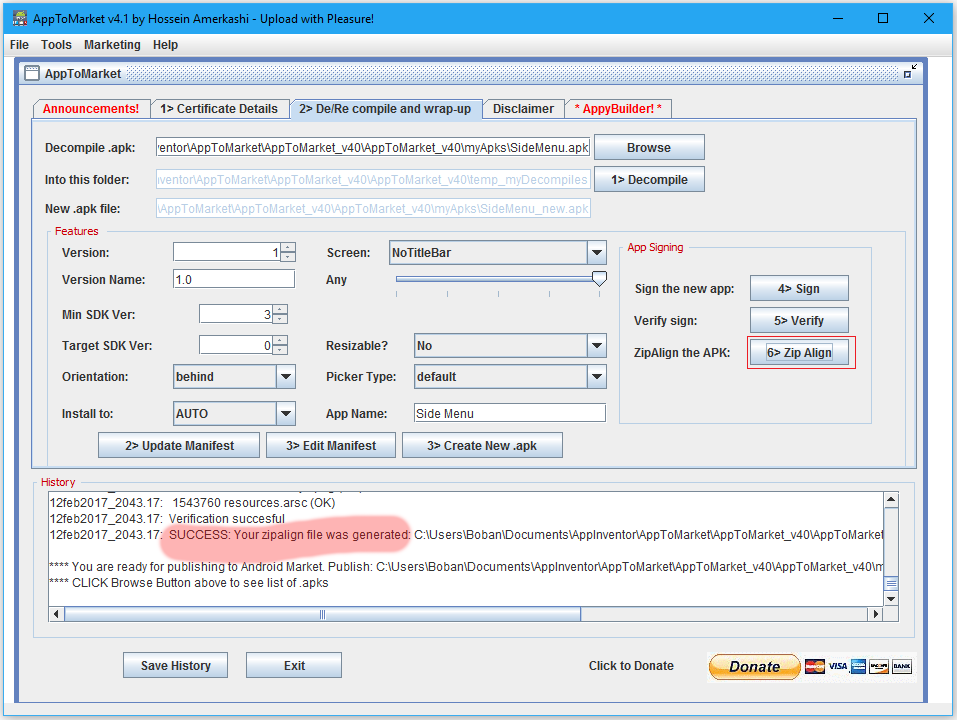Image resolution: width=957 pixels, height=720 pixels.
Task: Click the History horizontal scrollbar thumb
Action: (x=322, y=614)
